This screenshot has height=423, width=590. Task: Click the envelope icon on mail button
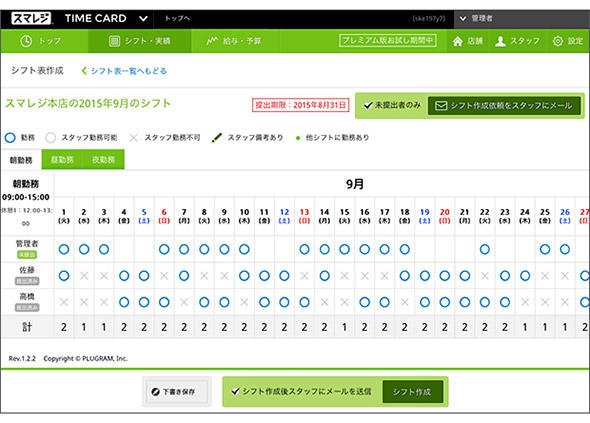441,106
